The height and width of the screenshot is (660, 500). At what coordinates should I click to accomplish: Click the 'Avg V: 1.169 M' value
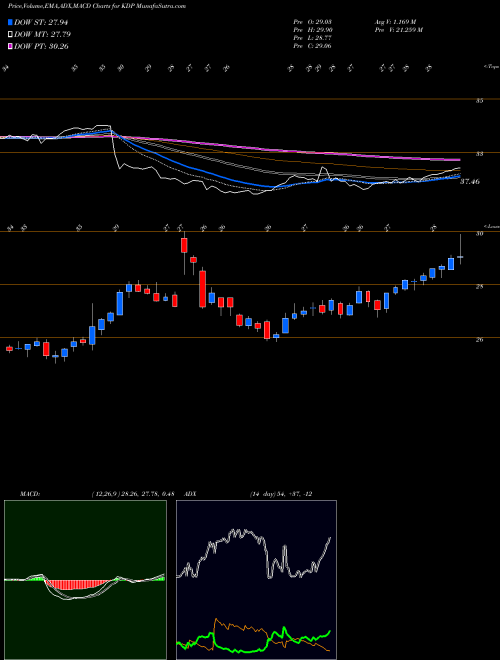point(395,21)
